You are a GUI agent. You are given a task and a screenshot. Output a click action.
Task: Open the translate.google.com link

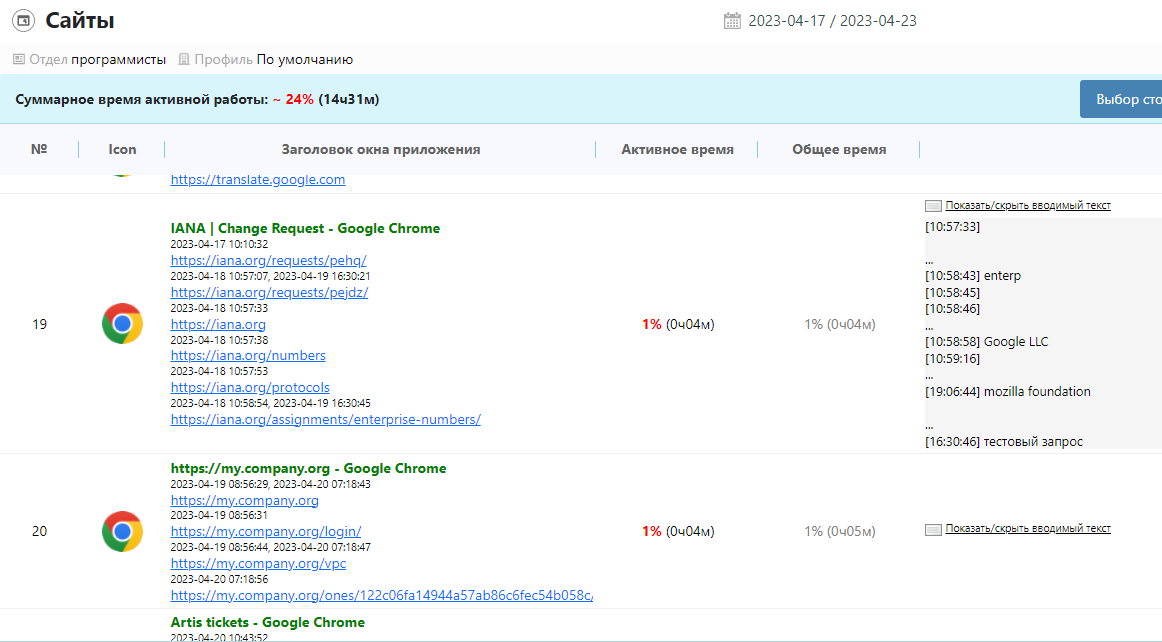(257, 180)
